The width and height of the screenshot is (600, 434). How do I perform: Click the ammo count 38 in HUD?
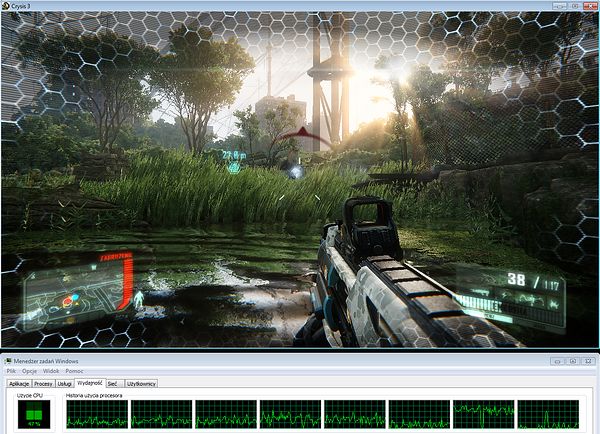516,280
